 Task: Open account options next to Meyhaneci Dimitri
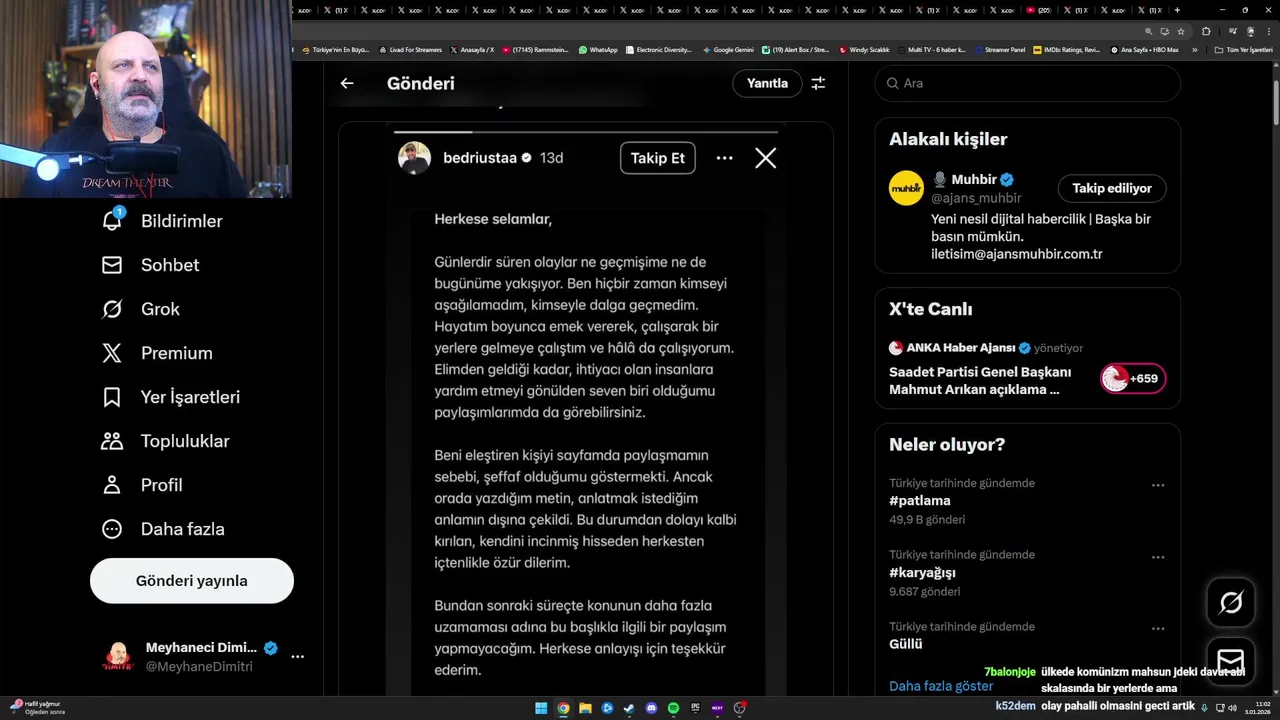[x=297, y=657]
